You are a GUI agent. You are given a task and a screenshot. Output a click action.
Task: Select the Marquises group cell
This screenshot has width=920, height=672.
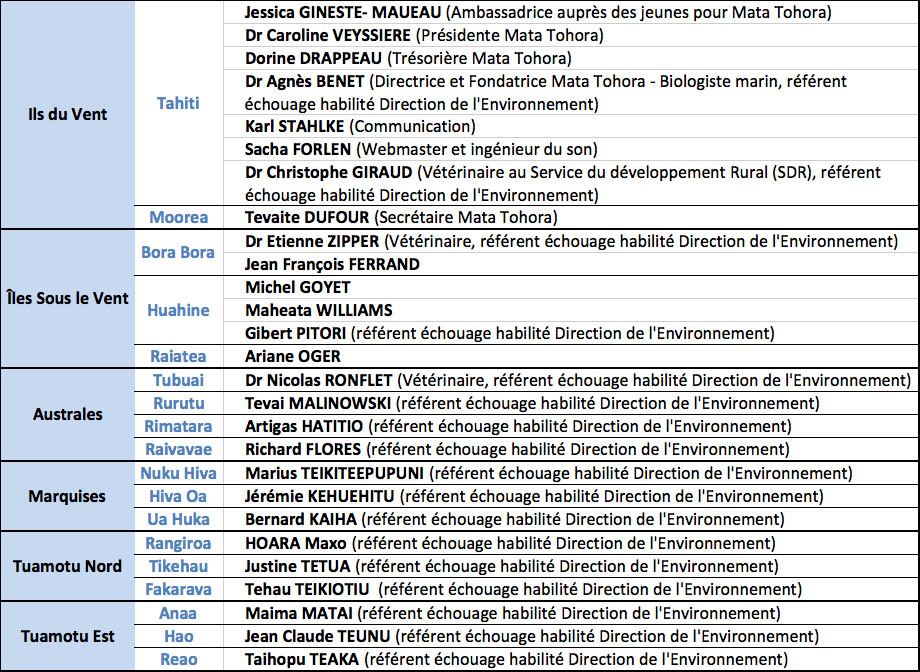click(x=67, y=497)
